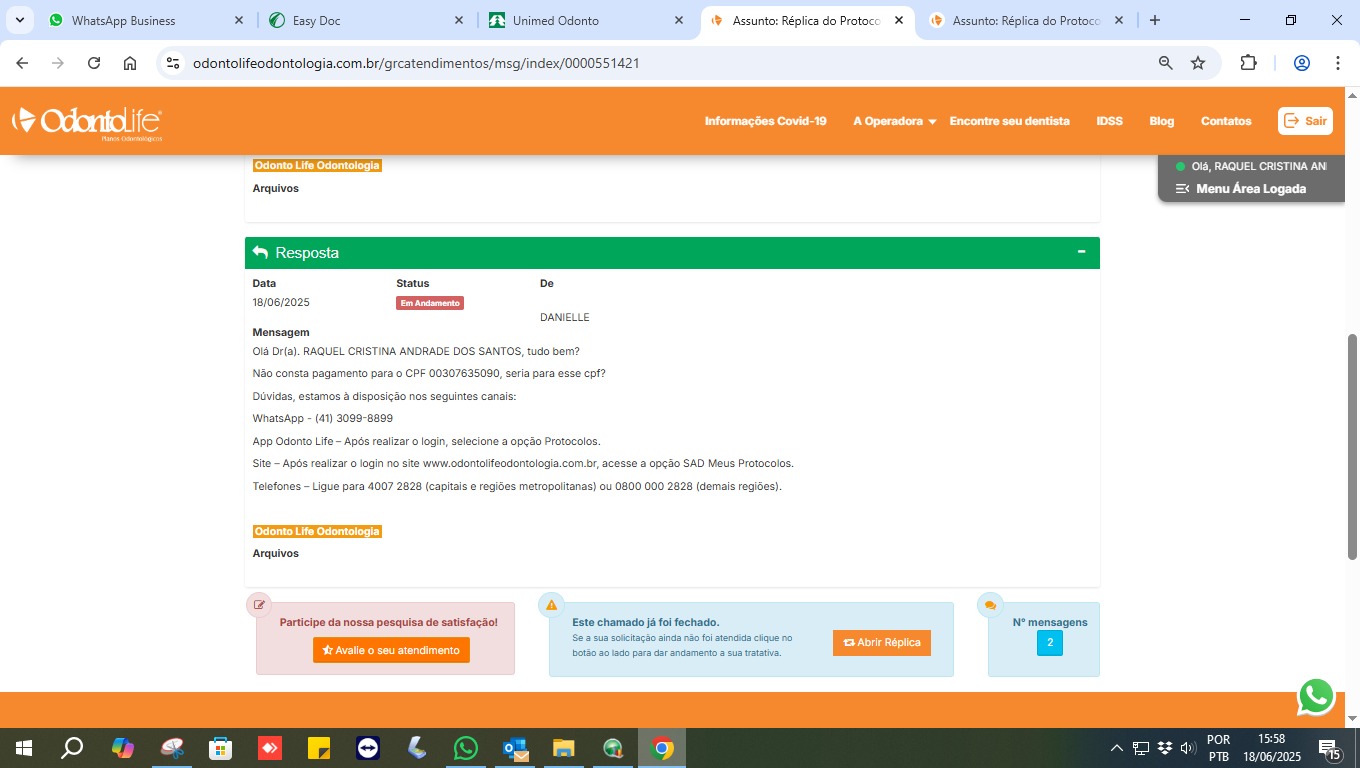Switch to the Easy Doc tab
The height and width of the screenshot is (768, 1360).
click(x=367, y=20)
